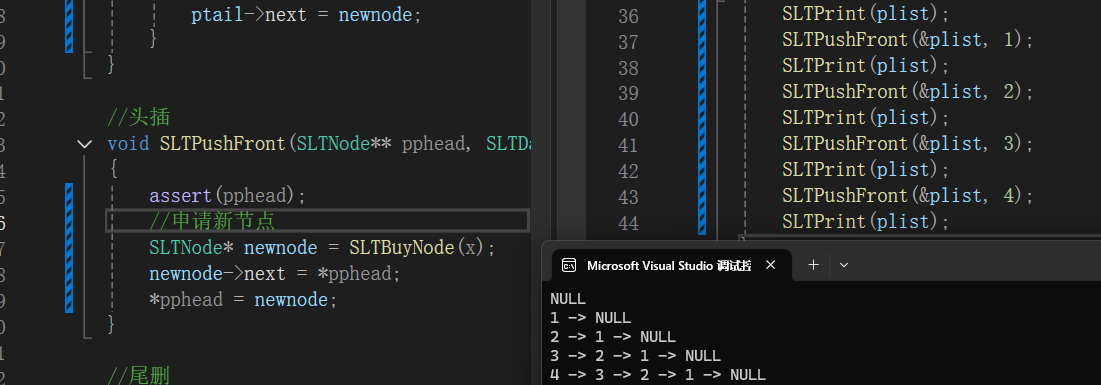Click the comment '//头插'
The width and height of the screenshot is (1101, 385).
138,117
